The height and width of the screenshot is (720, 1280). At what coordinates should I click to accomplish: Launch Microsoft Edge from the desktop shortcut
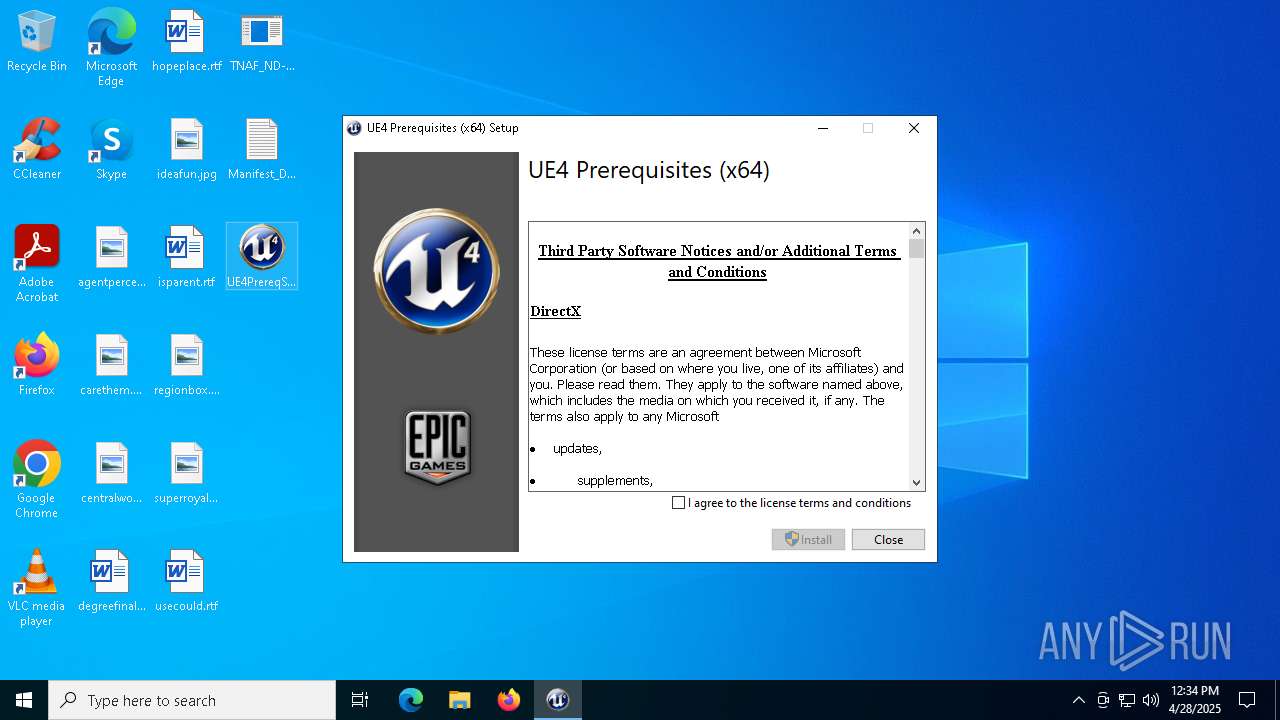111,48
